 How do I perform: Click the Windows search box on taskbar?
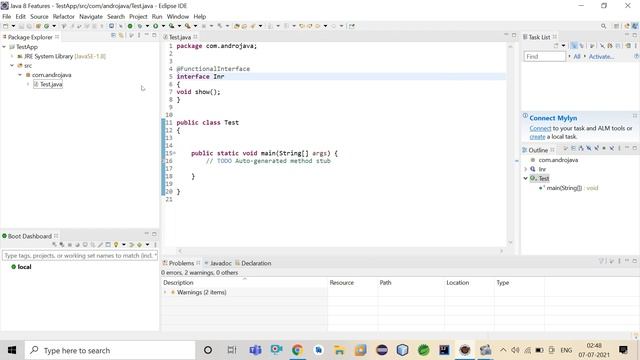click(110, 350)
